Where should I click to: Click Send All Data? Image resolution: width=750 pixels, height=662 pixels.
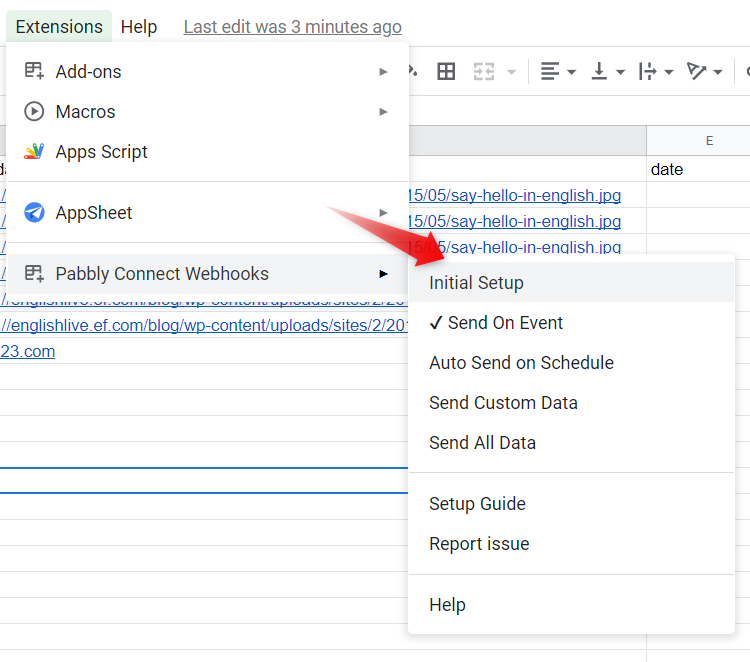click(571, 443)
